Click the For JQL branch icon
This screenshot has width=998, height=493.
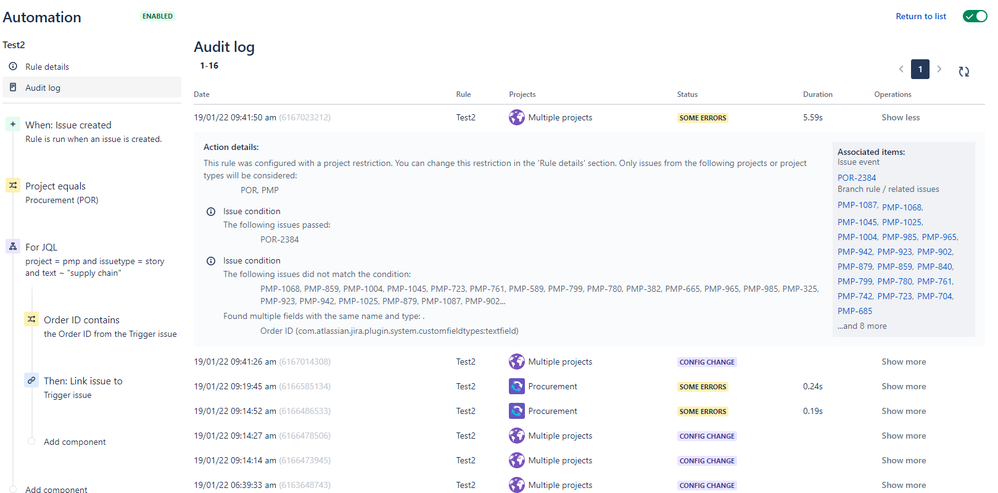(x=13, y=247)
